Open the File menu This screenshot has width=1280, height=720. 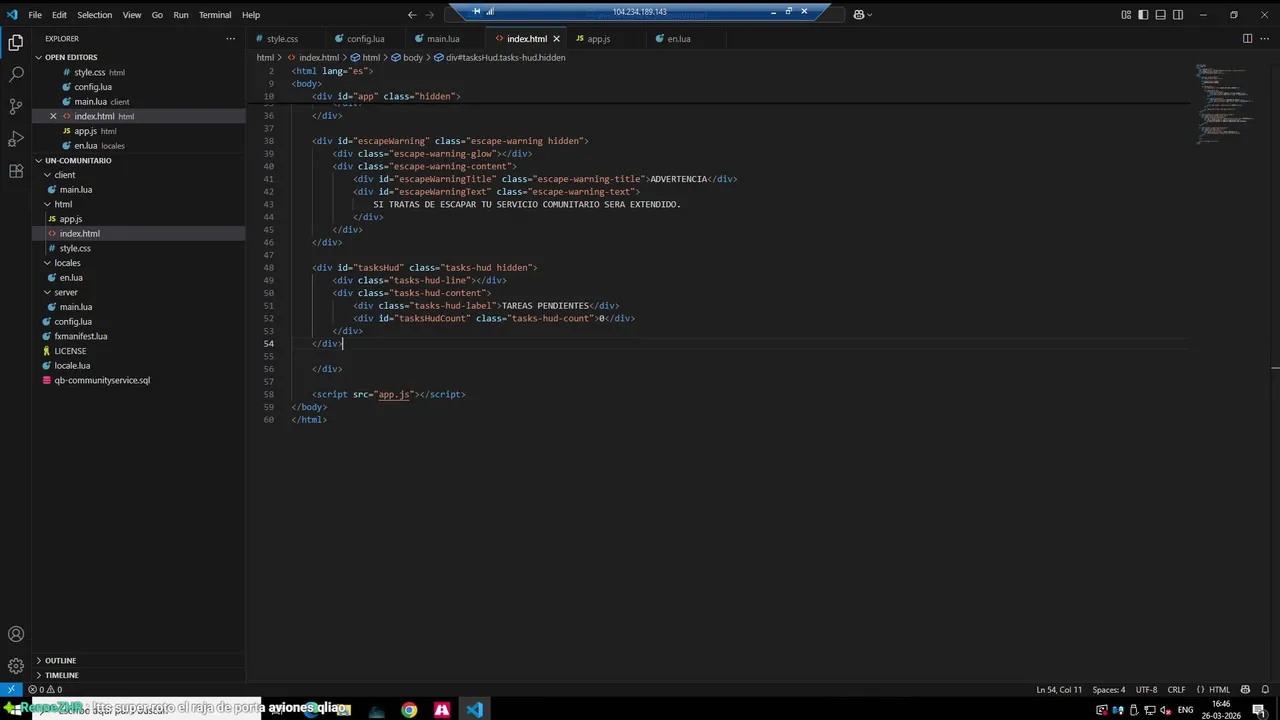(35, 15)
